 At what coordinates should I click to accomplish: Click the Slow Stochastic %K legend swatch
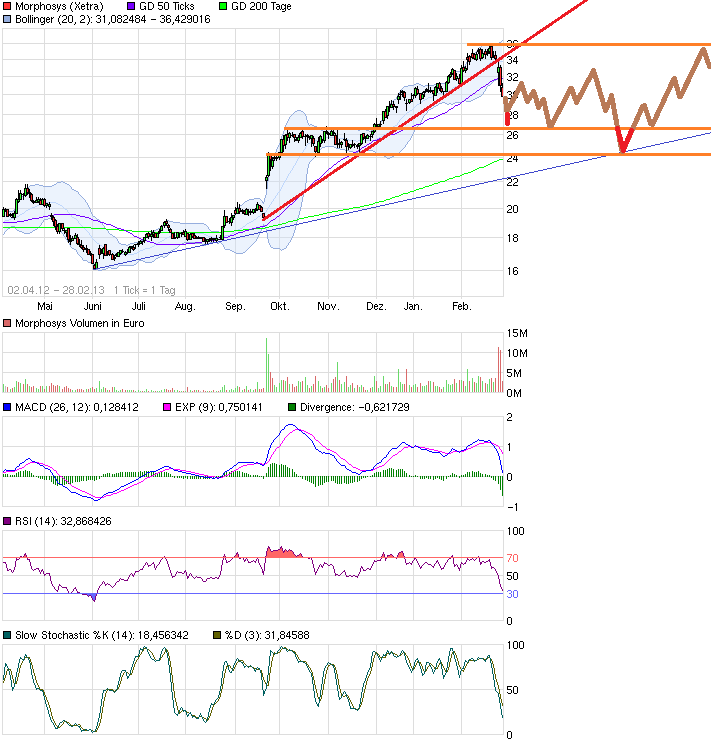[6, 635]
